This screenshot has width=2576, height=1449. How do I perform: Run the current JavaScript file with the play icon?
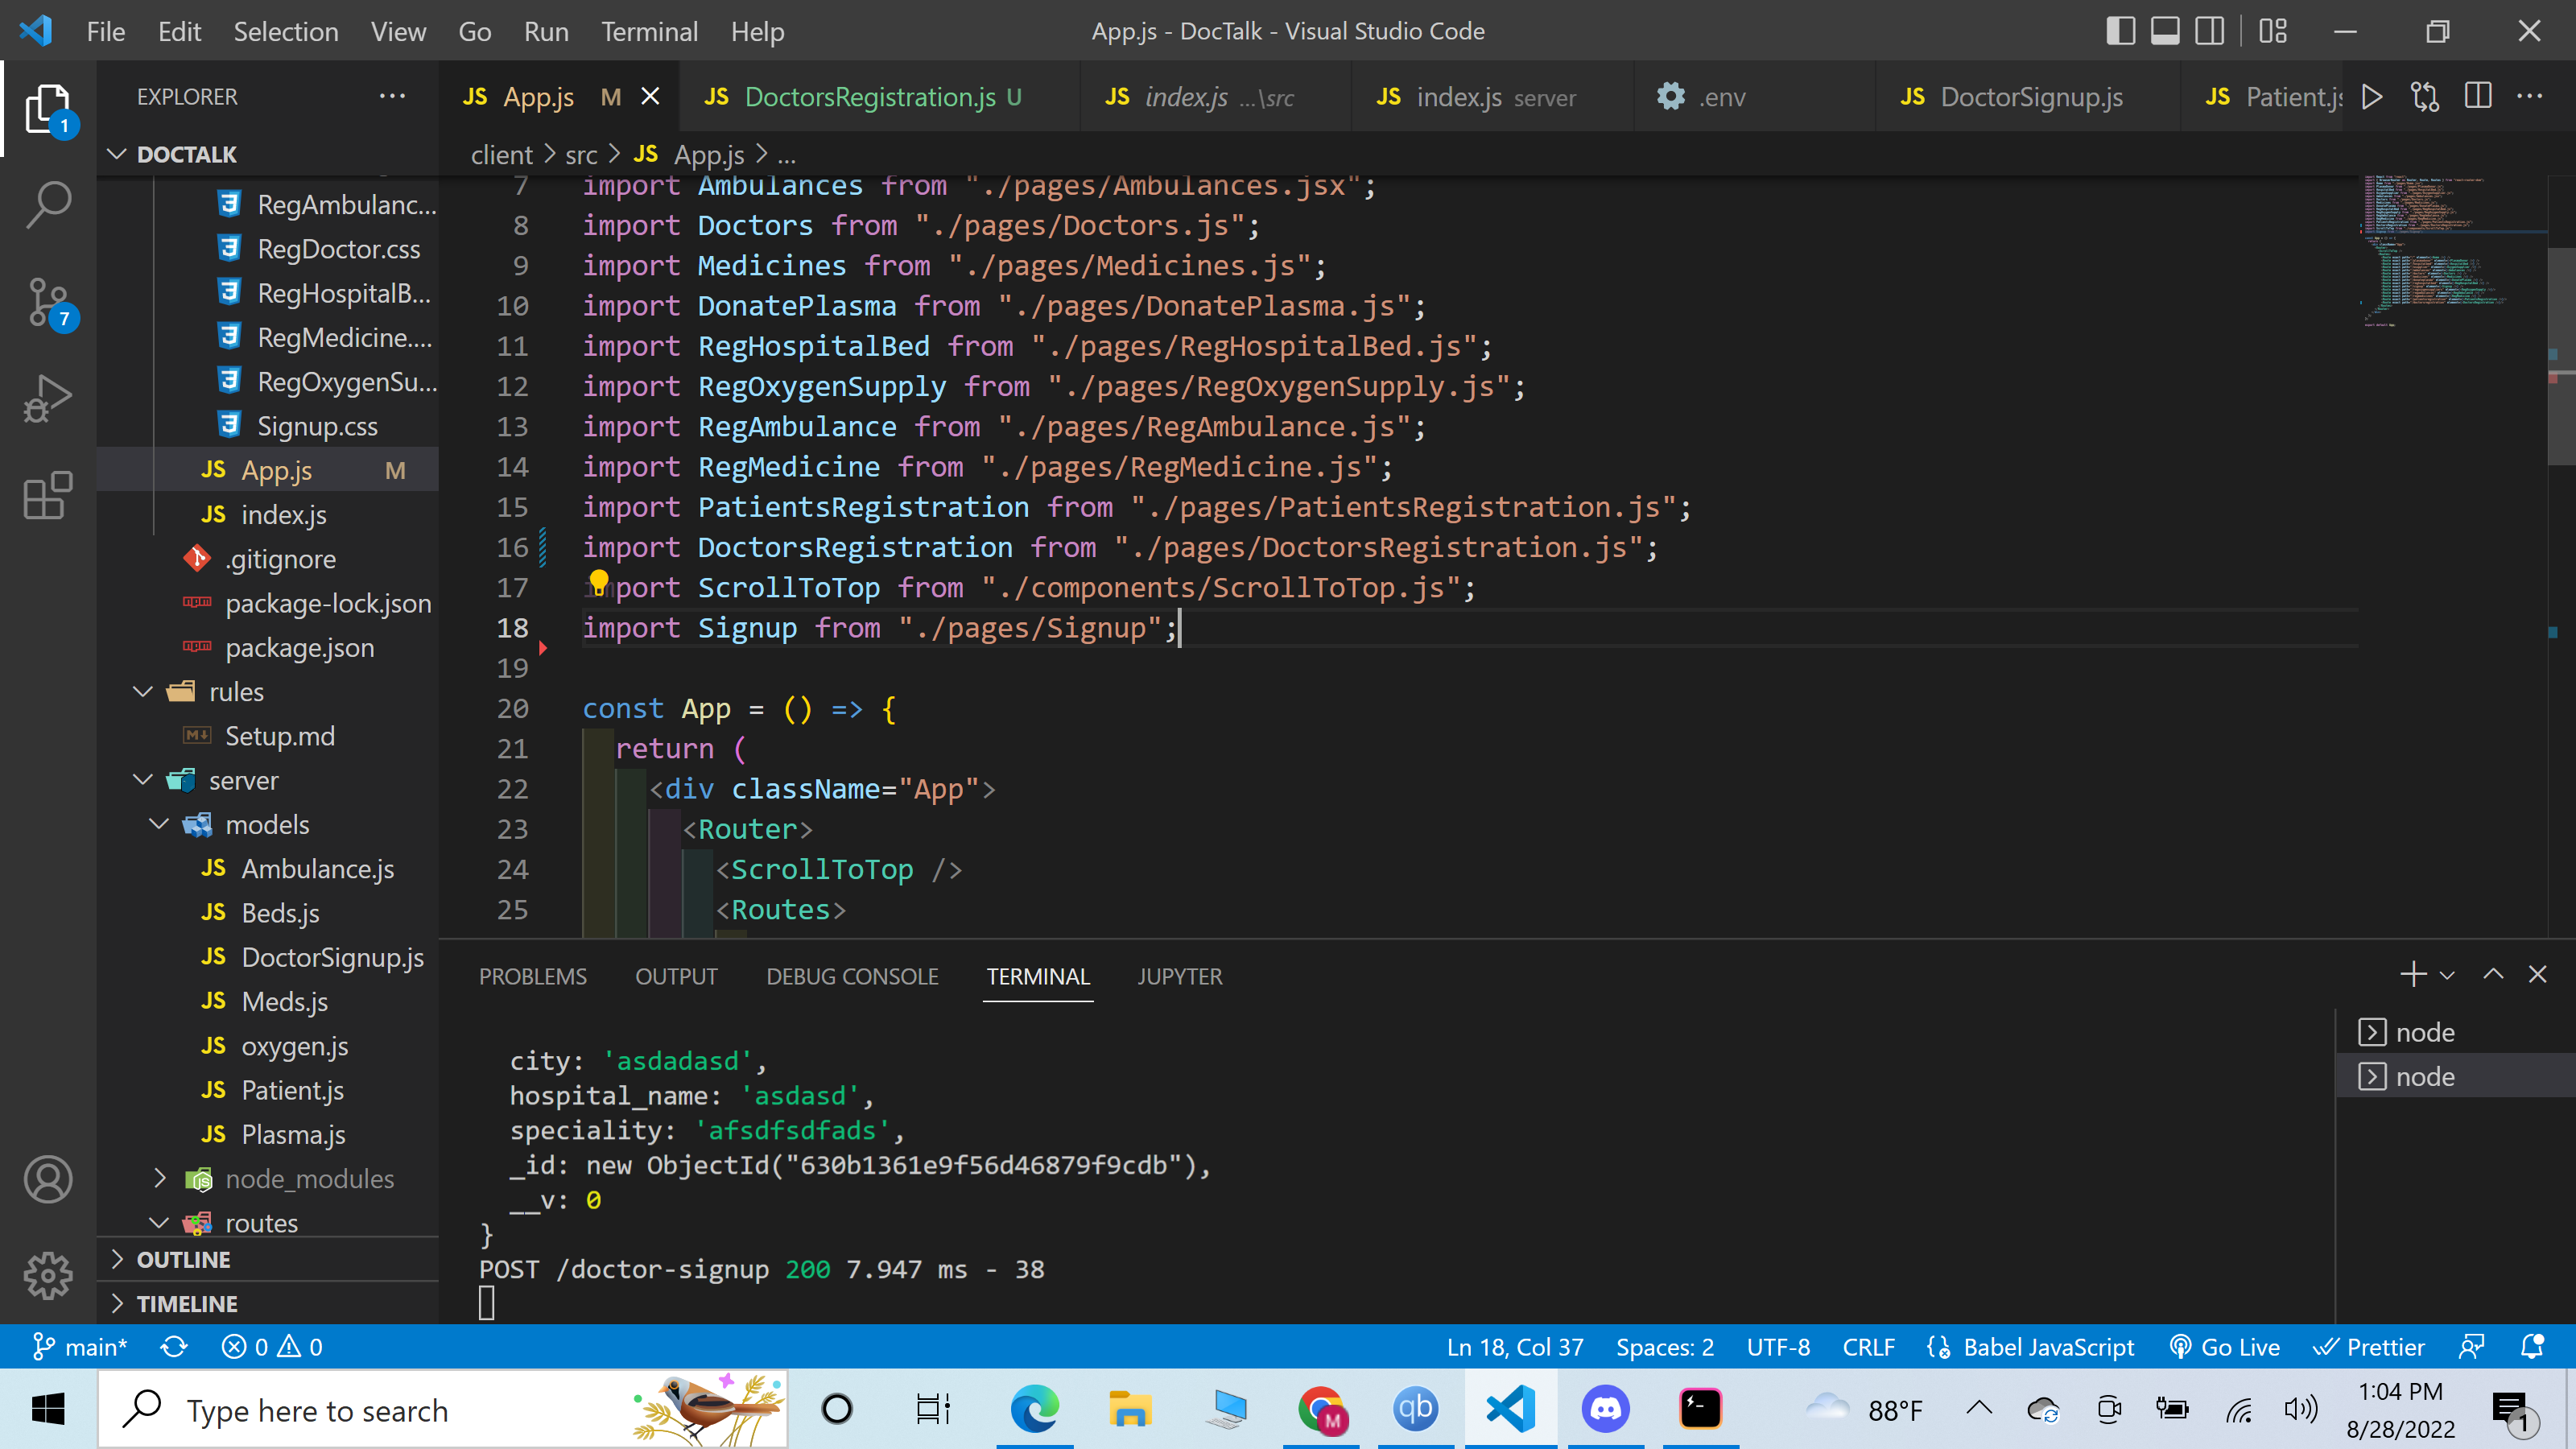click(x=2371, y=96)
